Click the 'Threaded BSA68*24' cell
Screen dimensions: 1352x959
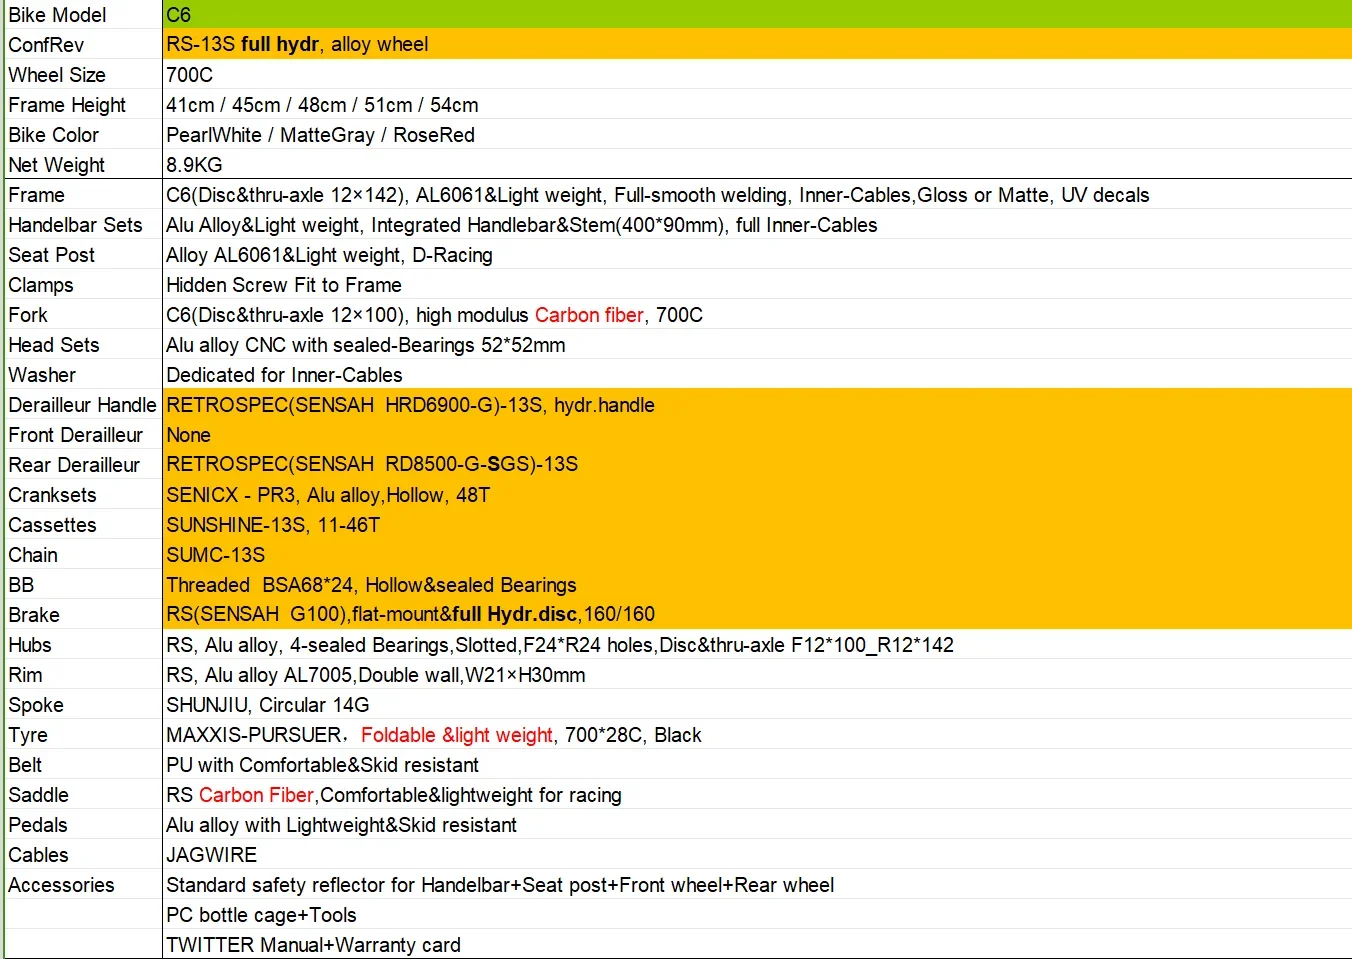757,584
